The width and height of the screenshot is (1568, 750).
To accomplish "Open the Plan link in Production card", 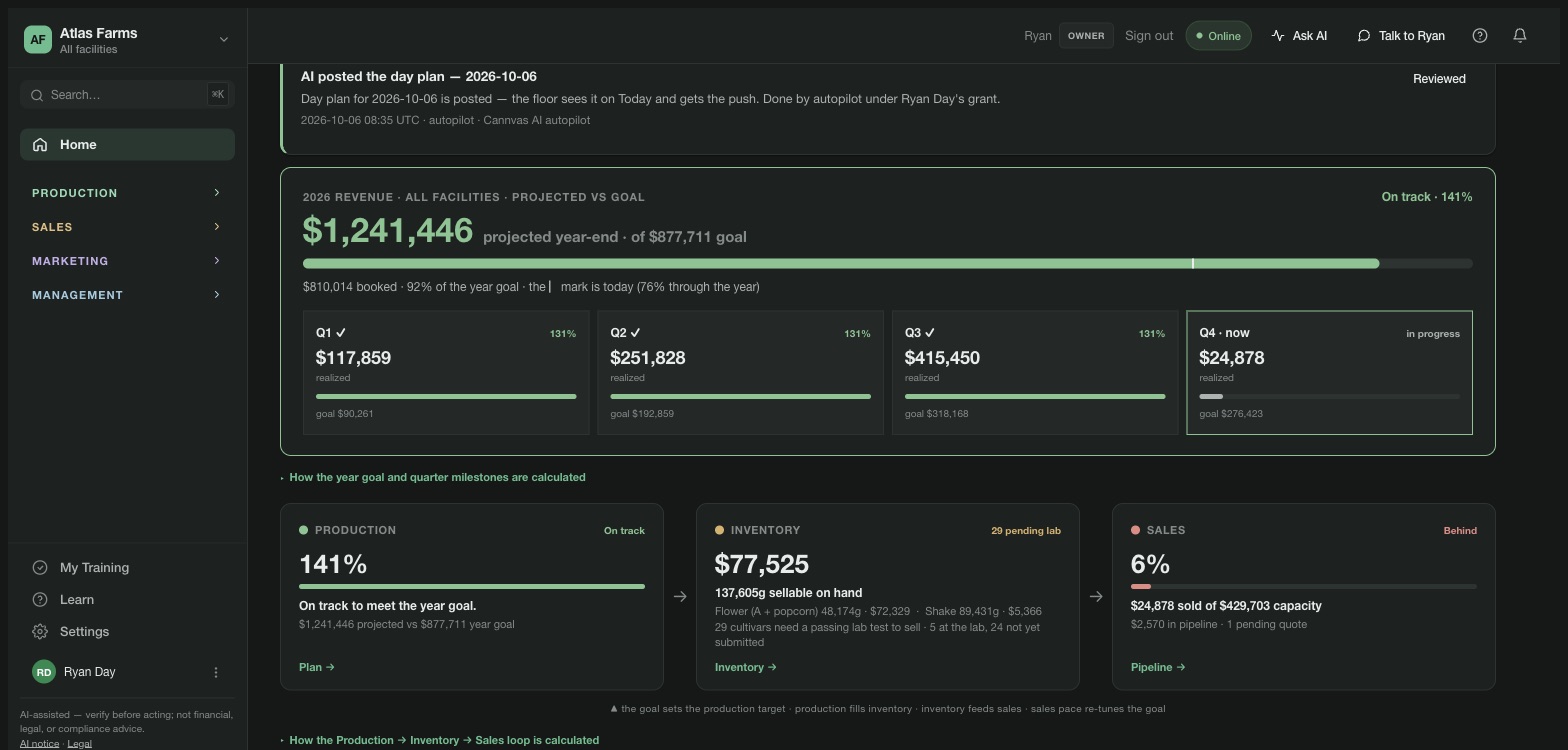I will point(317,667).
